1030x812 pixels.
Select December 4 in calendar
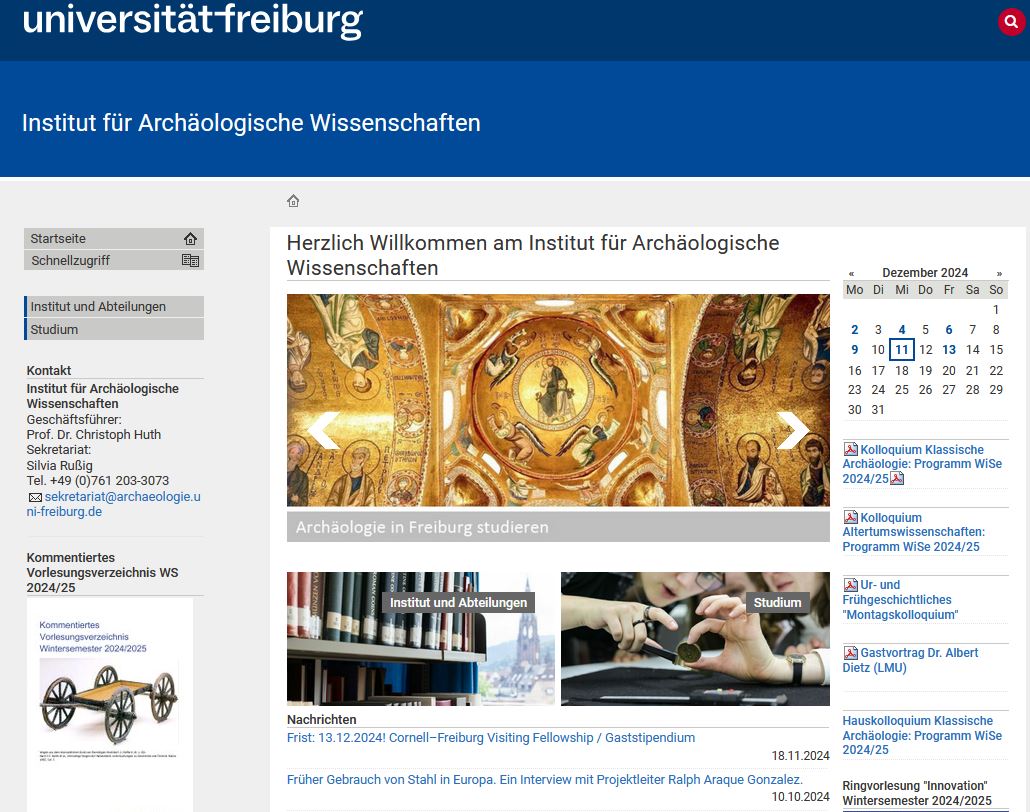[x=902, y=330]
